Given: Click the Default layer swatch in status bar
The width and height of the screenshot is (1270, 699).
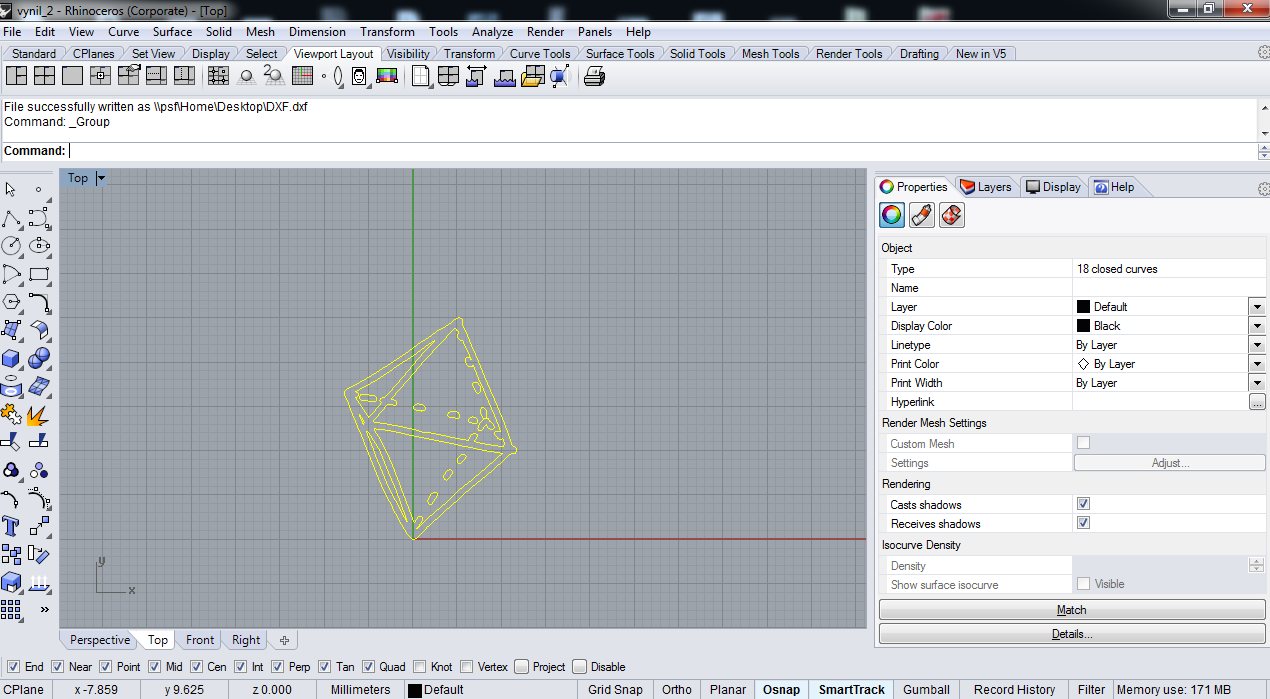Looking at the screenshot, I should click(x=414, y=690).
